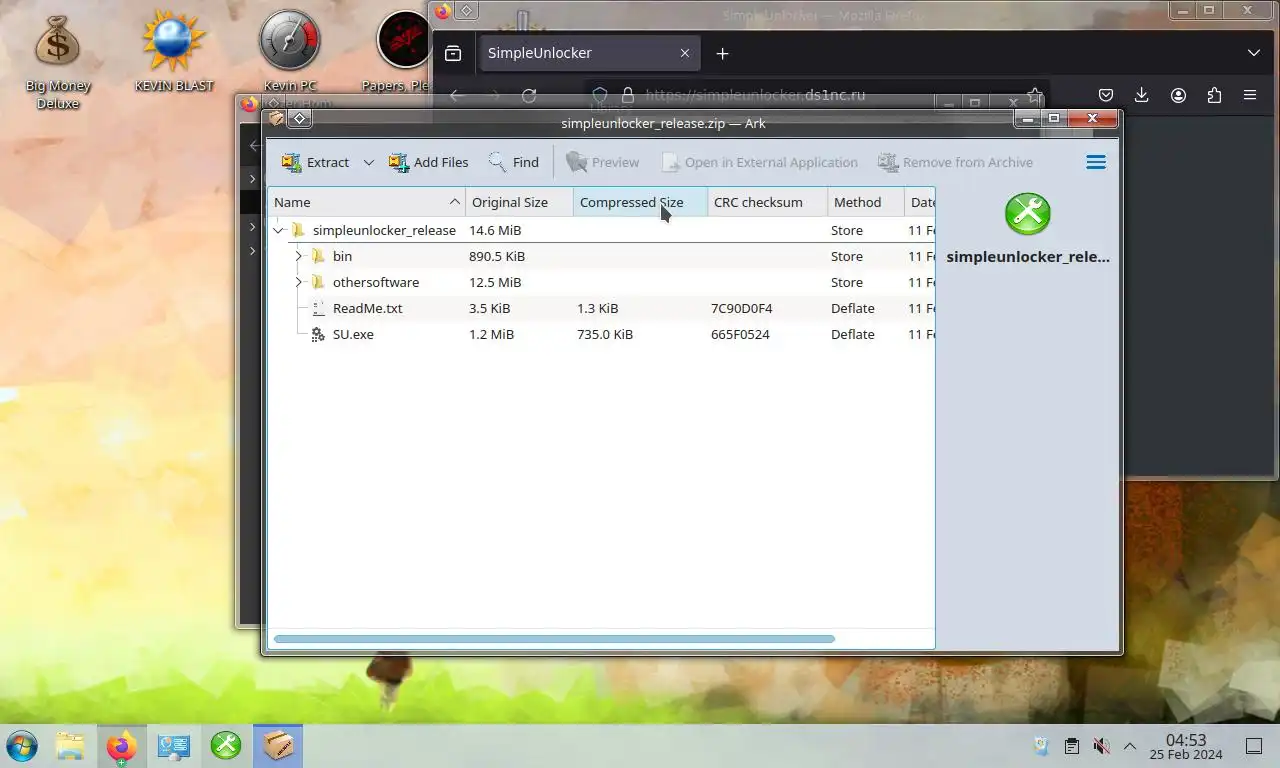
Task: Click the 14.6 MiB size value
Action: pos(495,230)
